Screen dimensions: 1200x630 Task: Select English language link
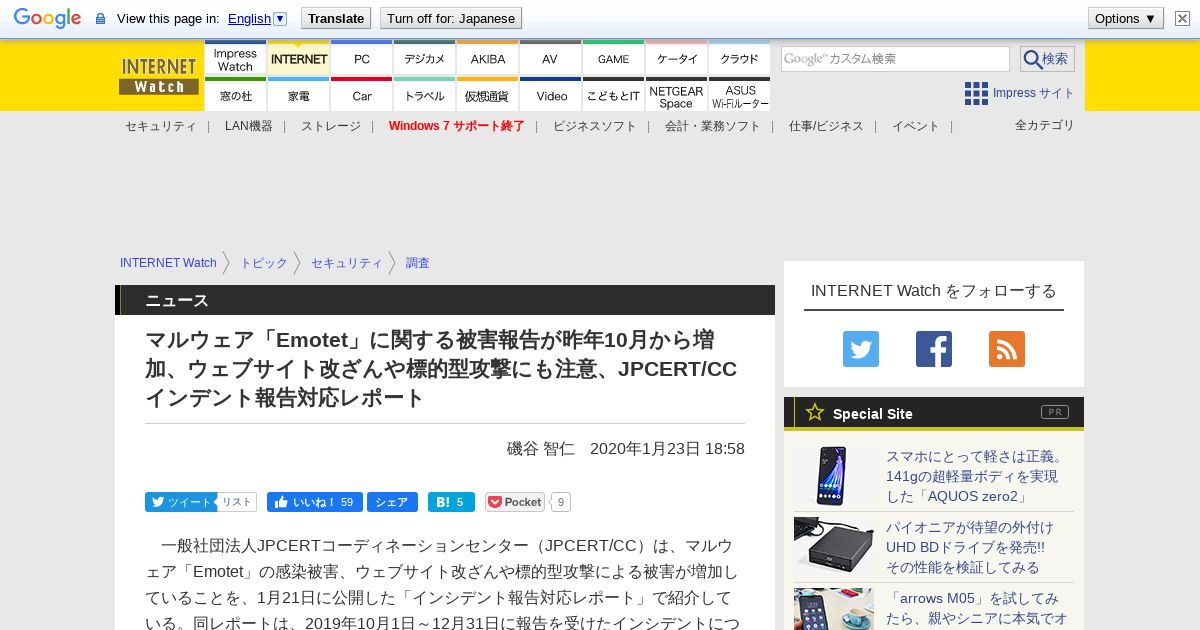coord(249,18)
